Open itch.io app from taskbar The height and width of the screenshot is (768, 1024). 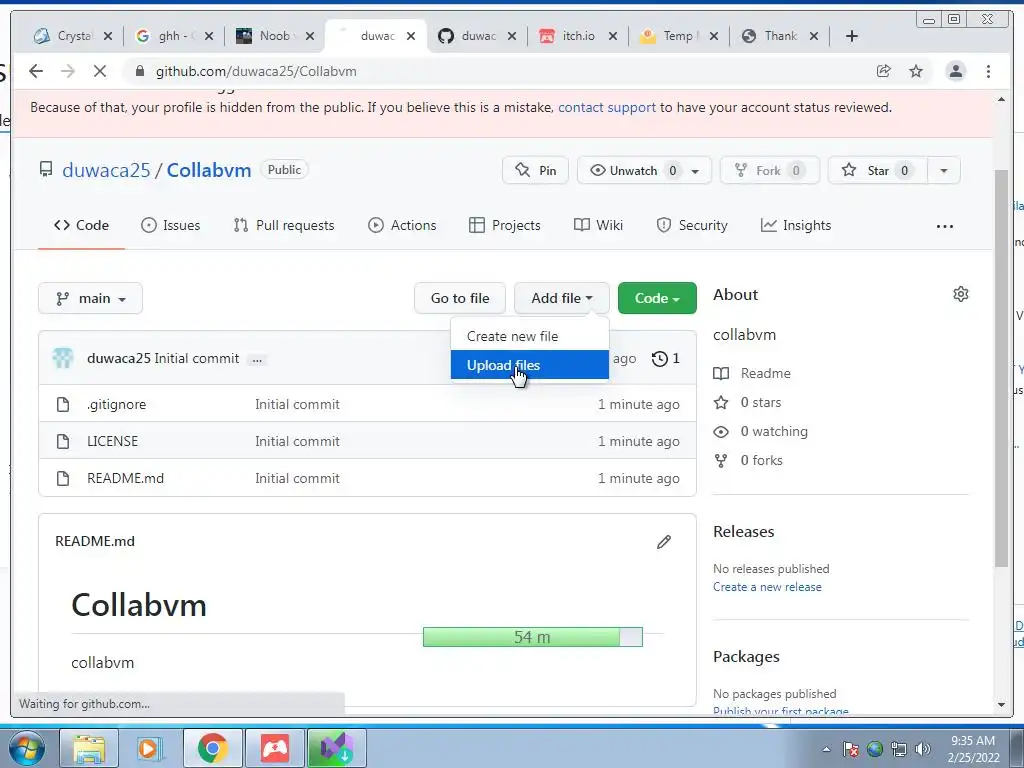click(x=275, y=748)
